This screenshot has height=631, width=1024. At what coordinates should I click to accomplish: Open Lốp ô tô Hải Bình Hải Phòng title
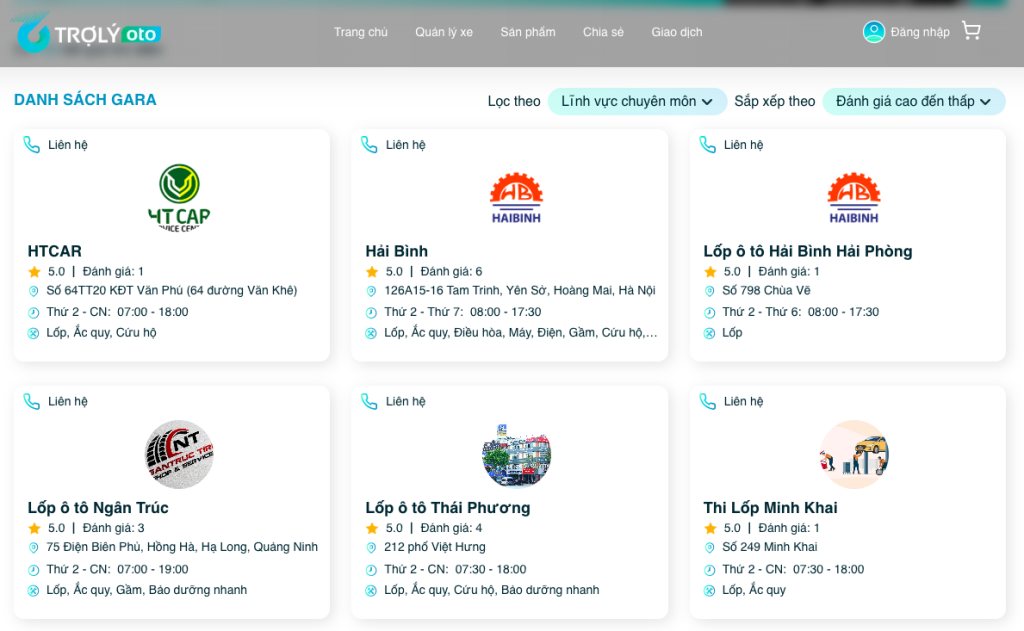808,251
